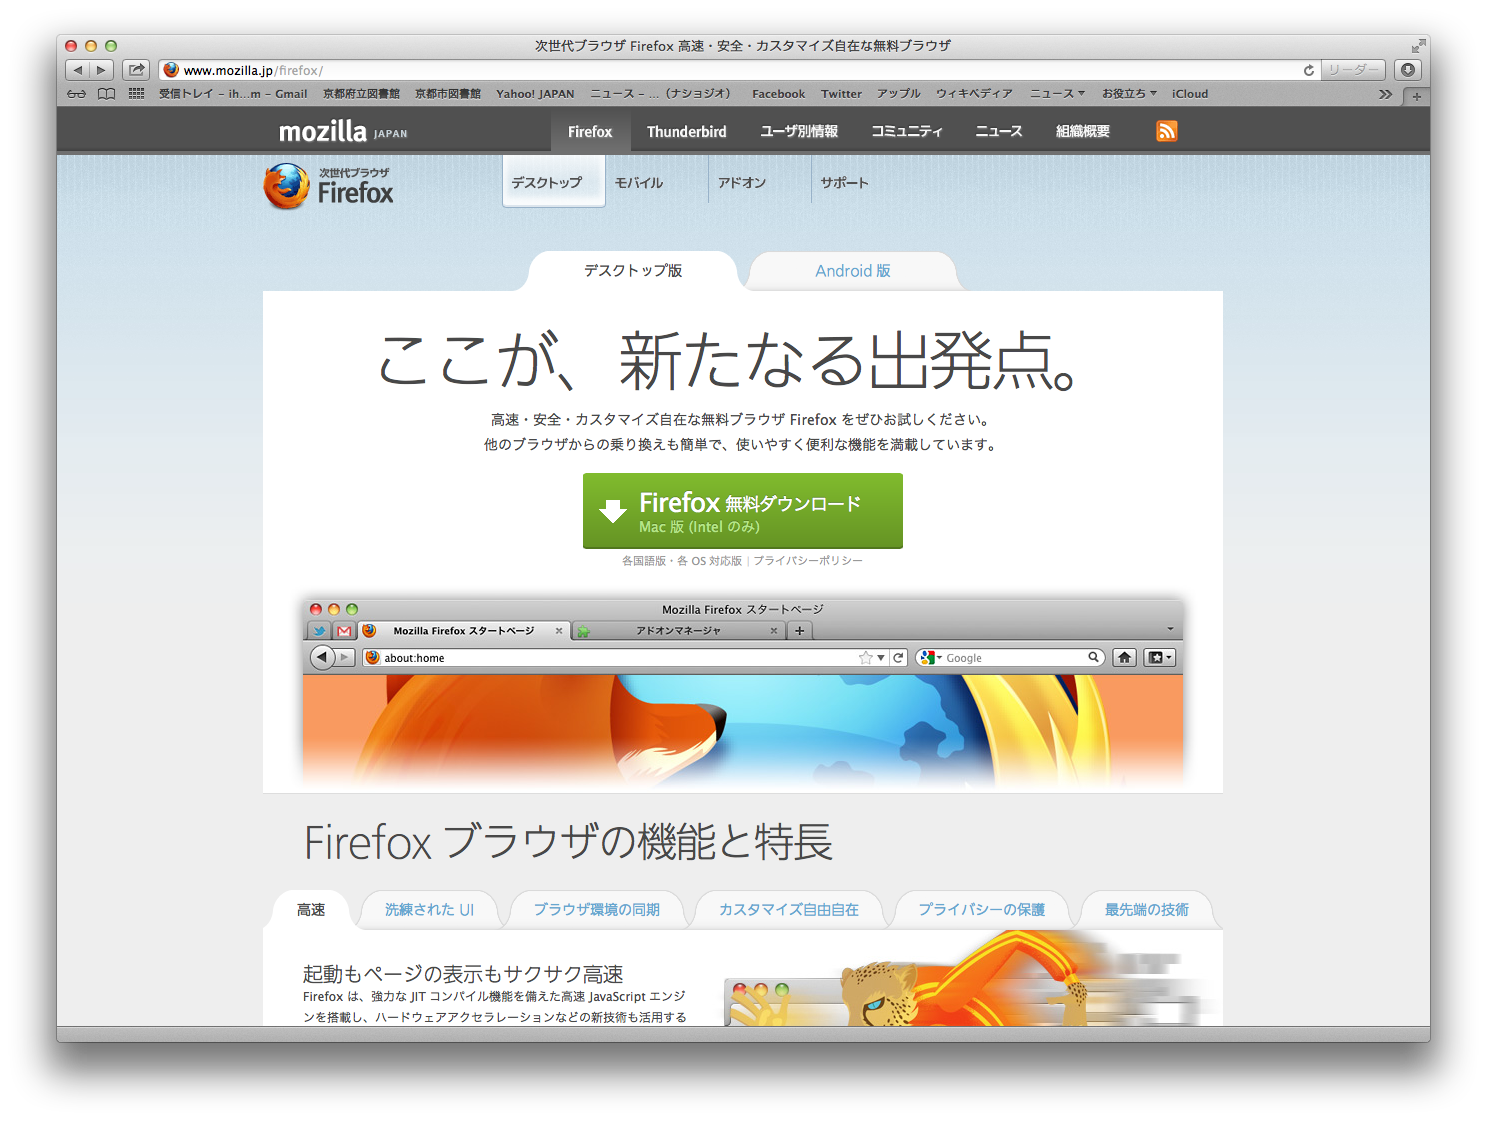Open 組織概要 in top navigation
This screenshot has width=1487, height=1121.
1083,131
